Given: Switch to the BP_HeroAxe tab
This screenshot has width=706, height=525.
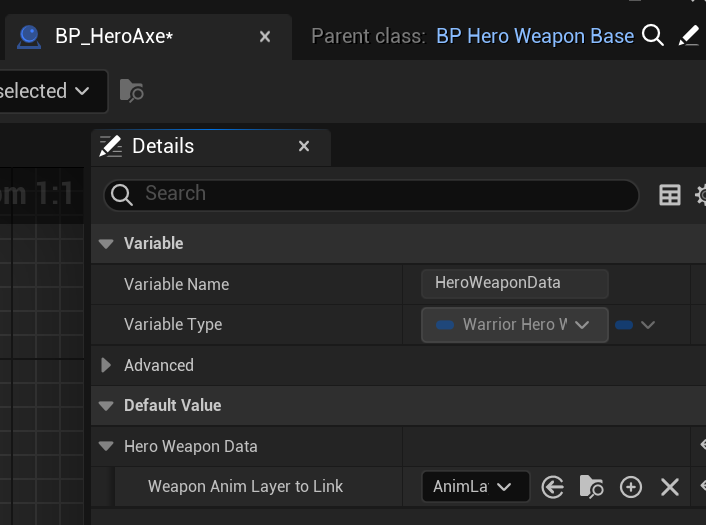Looking at the screenshot, I should (x=115, y=36).
